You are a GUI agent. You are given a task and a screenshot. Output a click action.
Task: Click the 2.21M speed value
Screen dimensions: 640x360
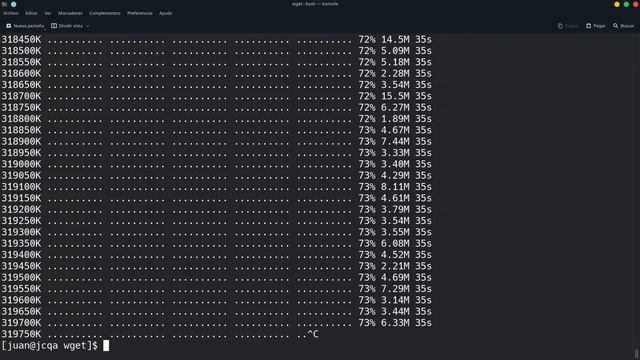click(x=395, y=266)
